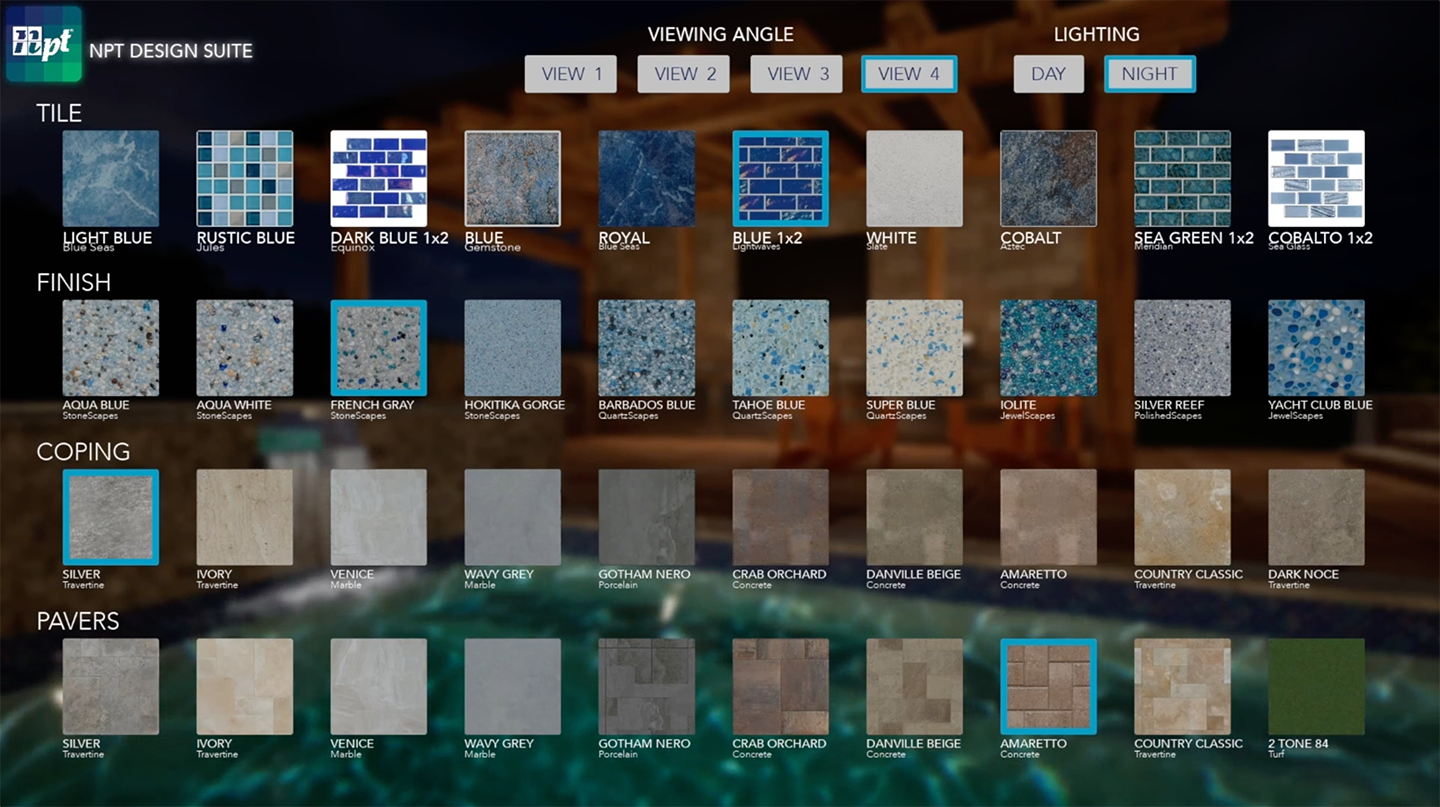The image size is (1440, 807).
Task: Choose Light Blue tile swatch
Action: coord(111,179)
